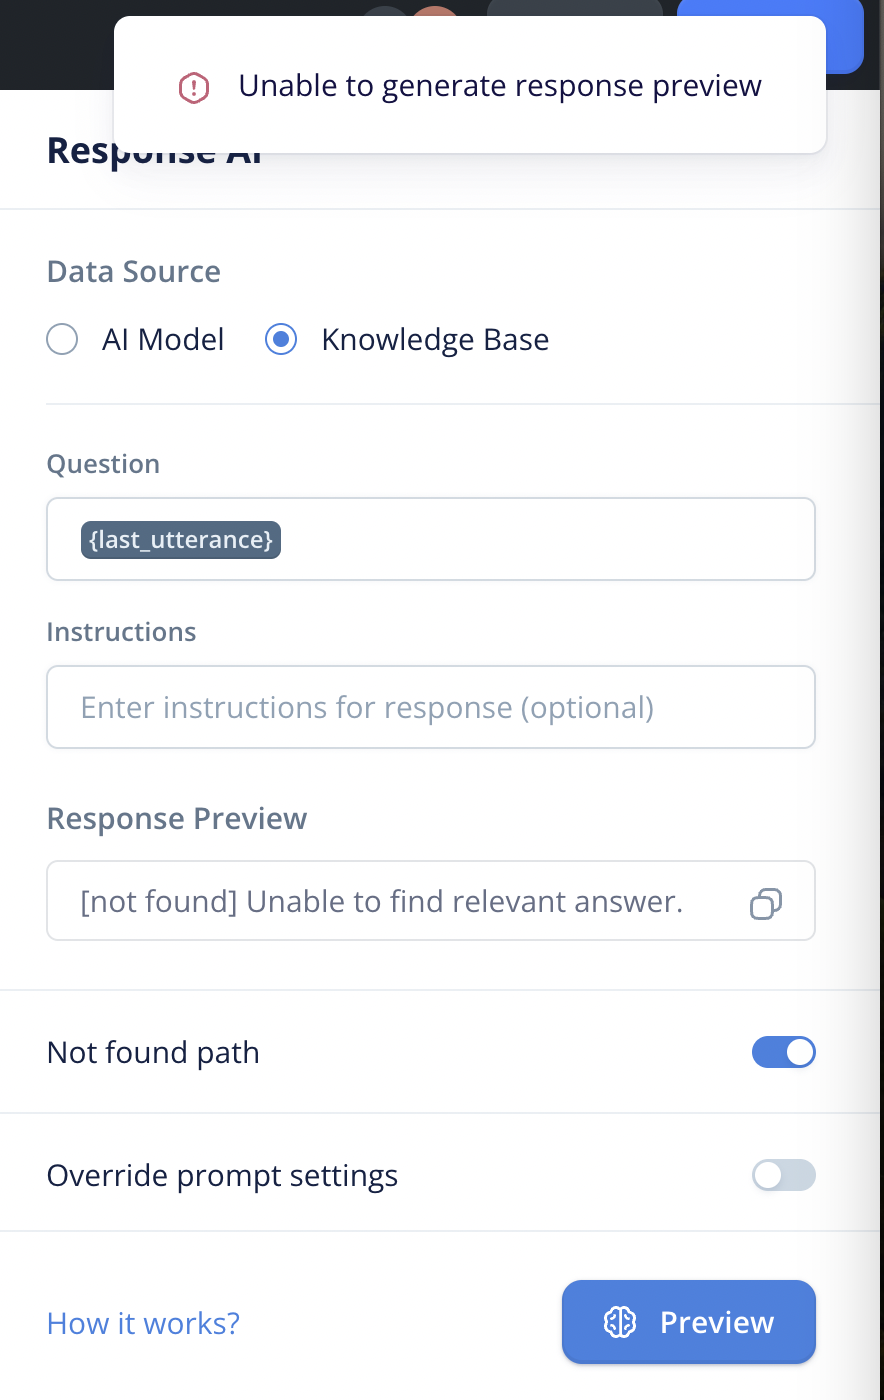The width and height of the screenshot is (884, 1400).
Task: Click the Knowledge Base label text
Action: pyautogui.click(x=435, y=340)
